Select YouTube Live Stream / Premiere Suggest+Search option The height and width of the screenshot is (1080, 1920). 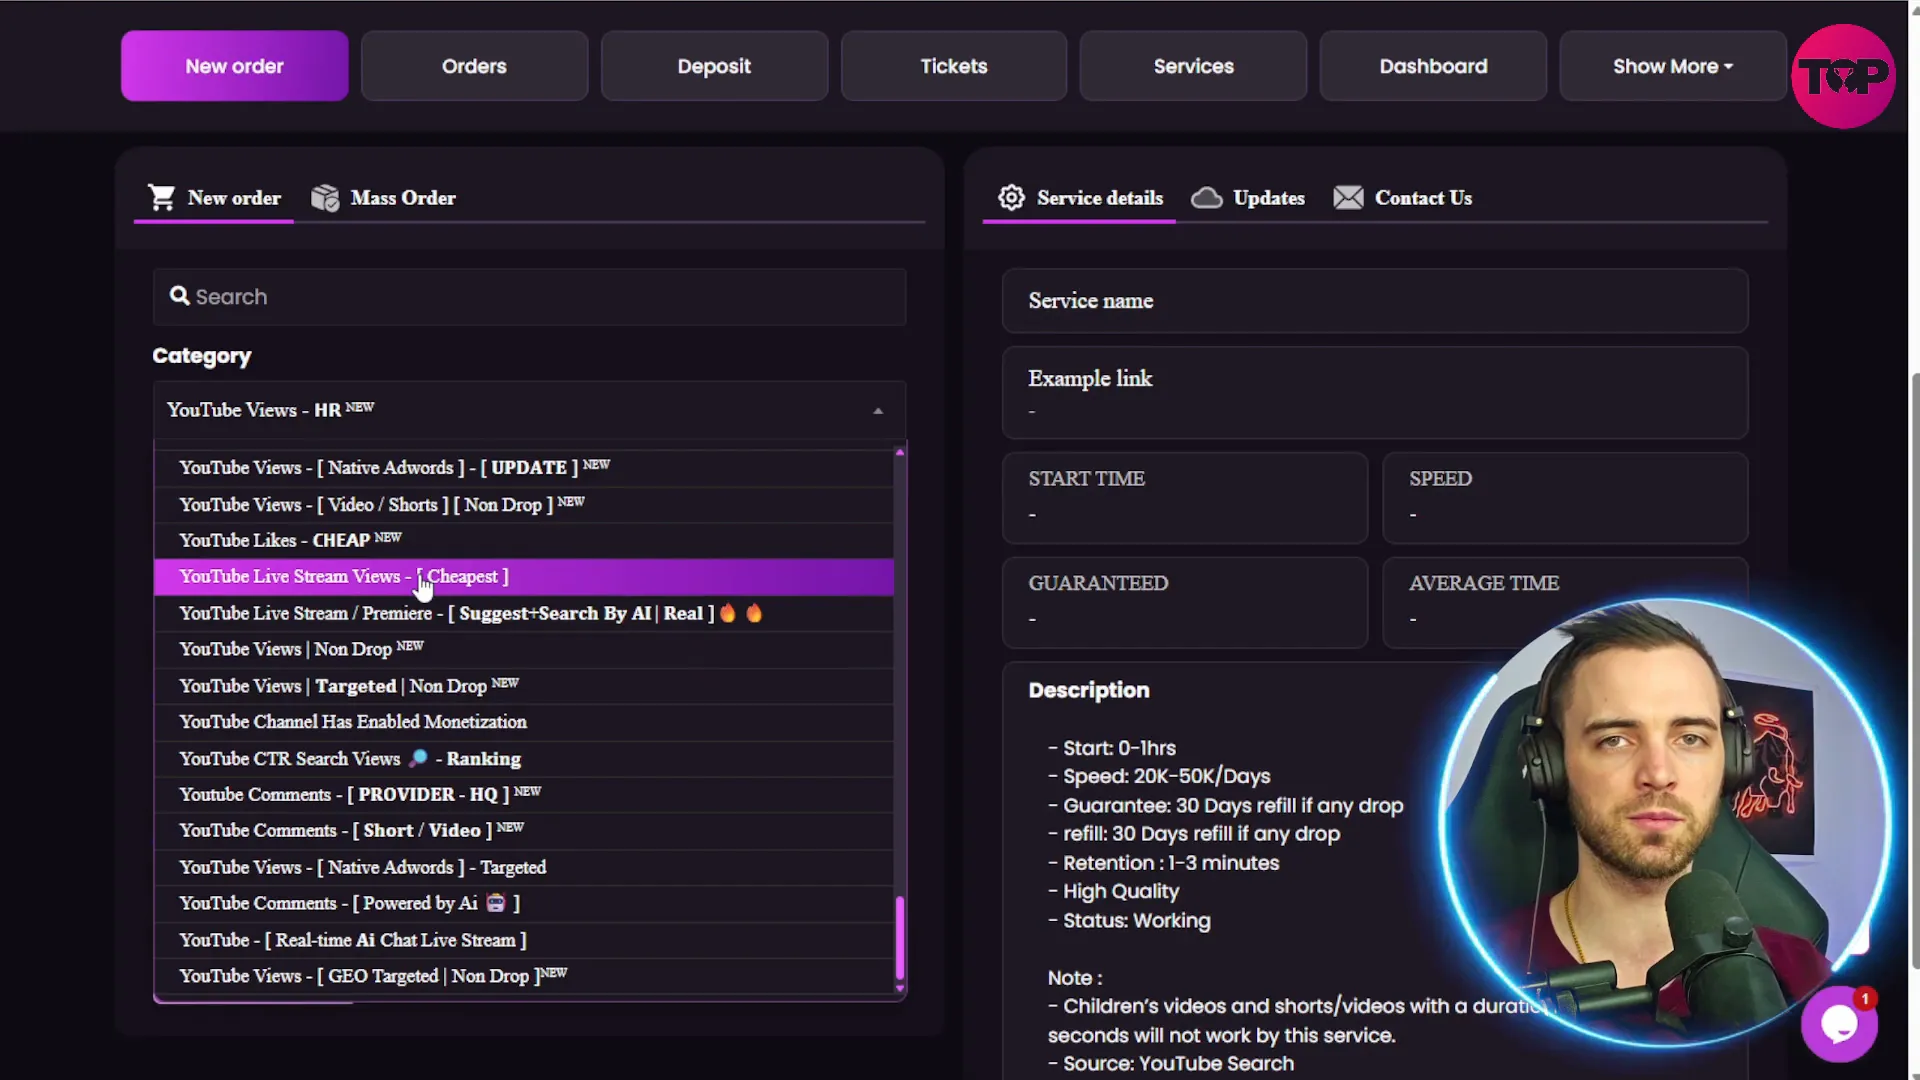tap(524, 614)
